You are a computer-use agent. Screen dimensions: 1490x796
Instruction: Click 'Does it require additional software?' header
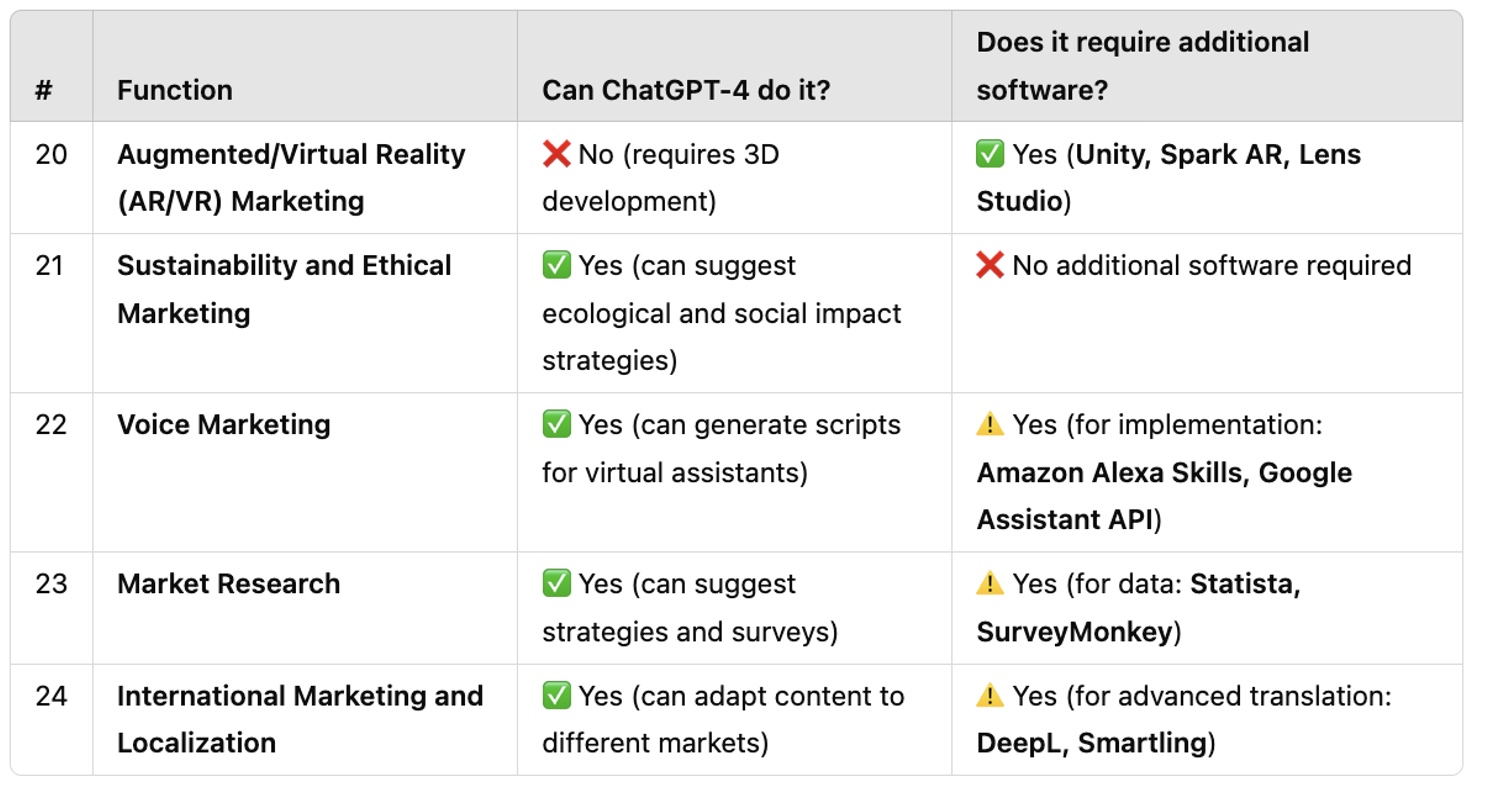[1142, 66]
